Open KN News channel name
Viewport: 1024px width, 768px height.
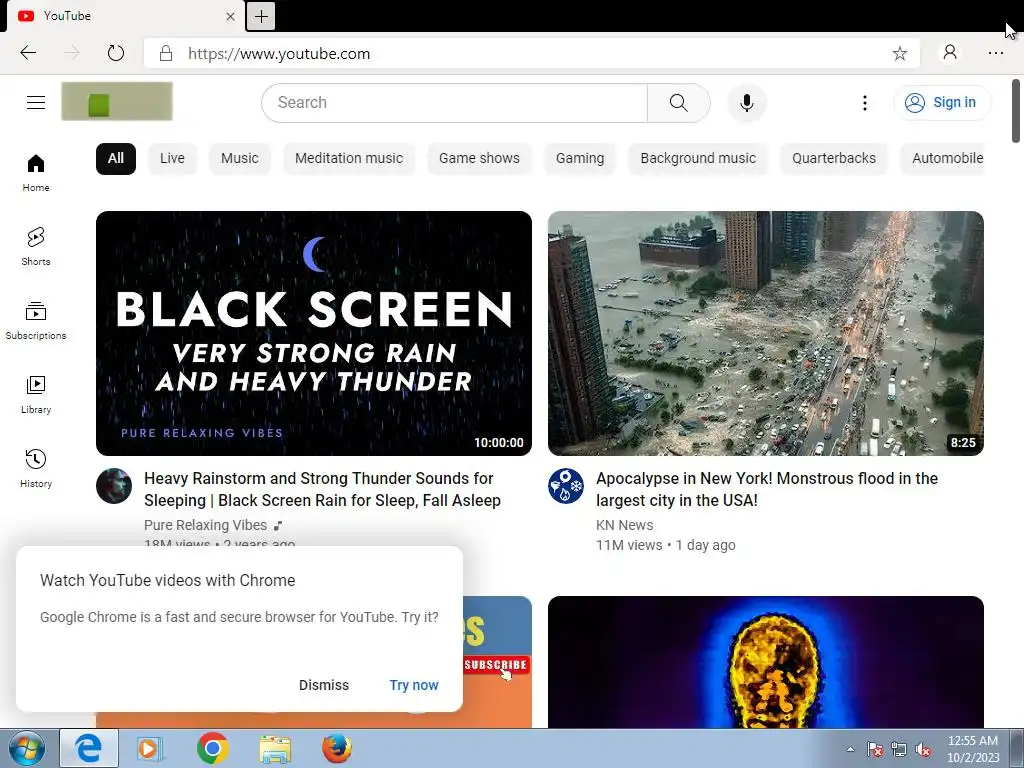tap(624, 525)
